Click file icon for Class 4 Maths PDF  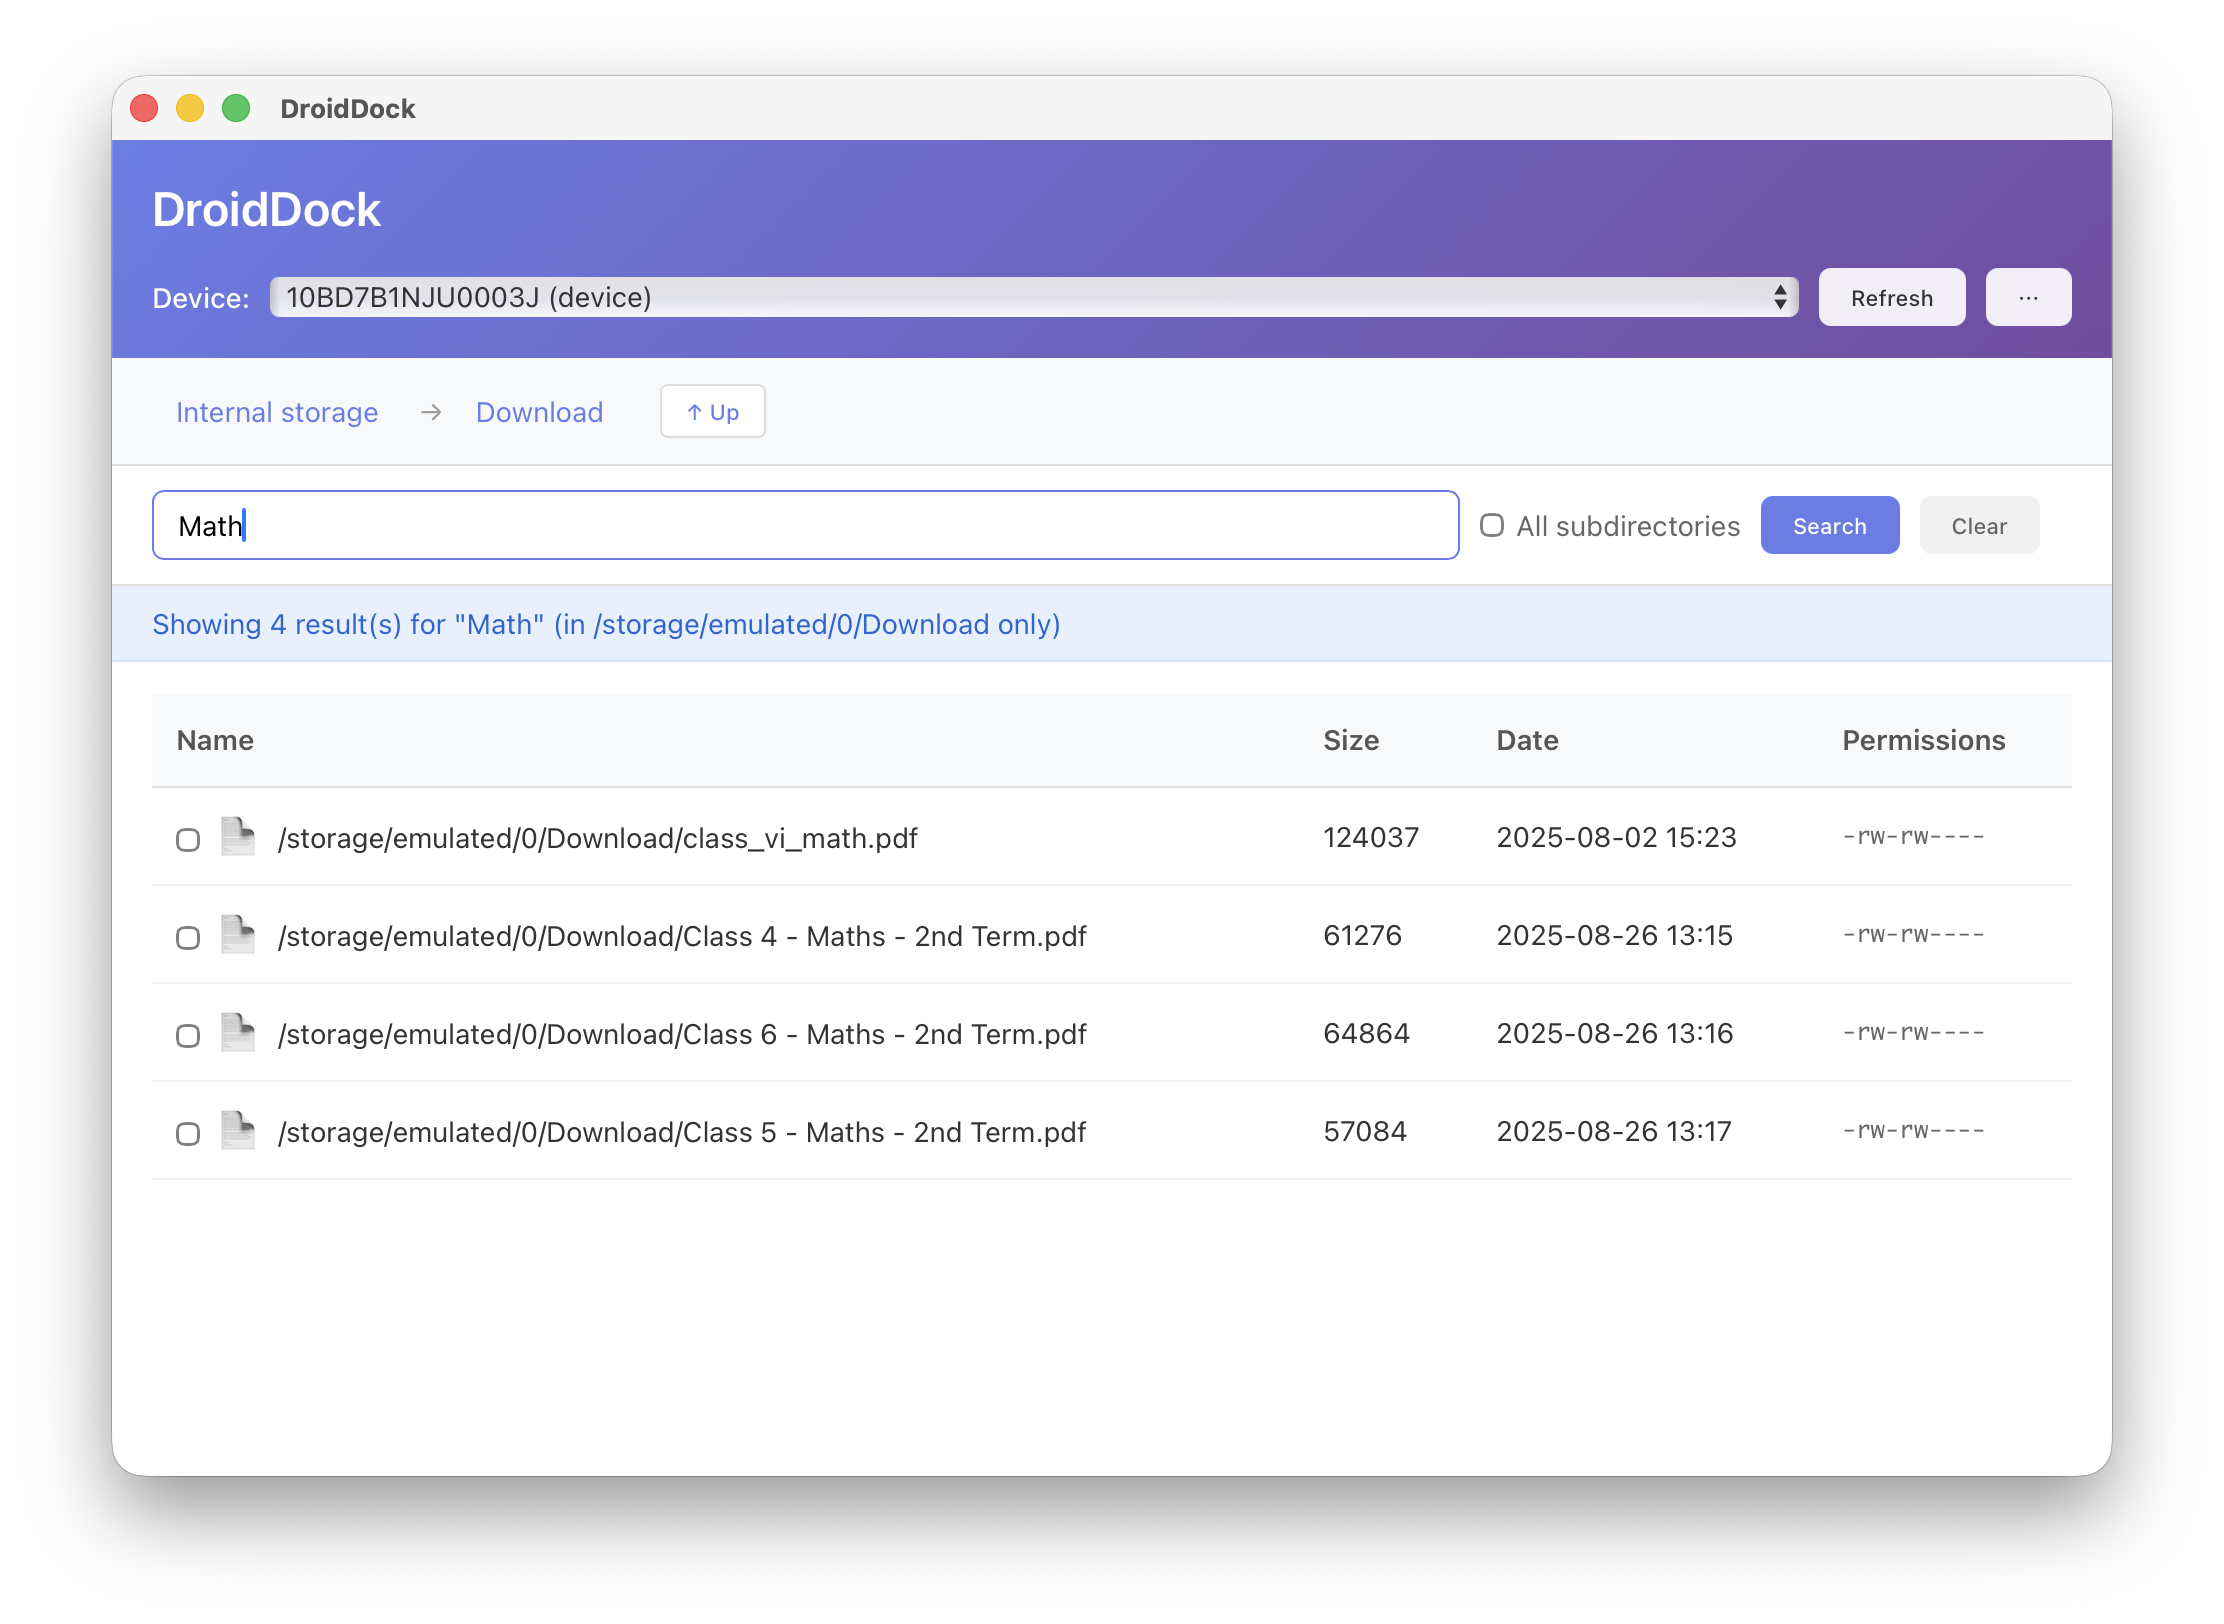click(238, 934)
